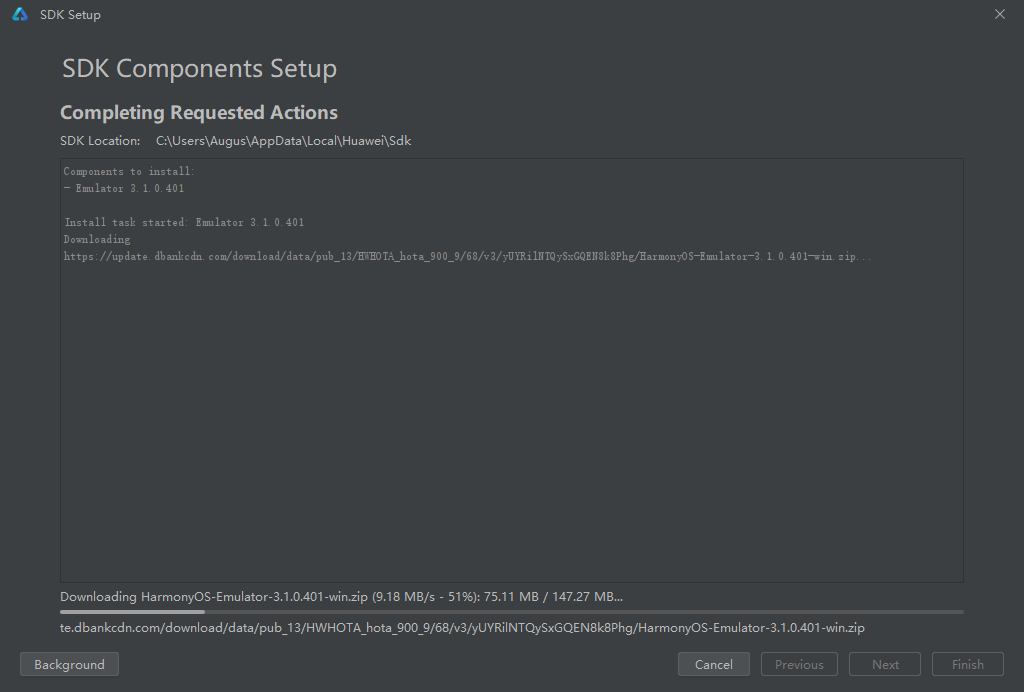The width and height of the screenshot is (1024, 692).
Task: Send the download to Background
Action: [x=69, y=664]
